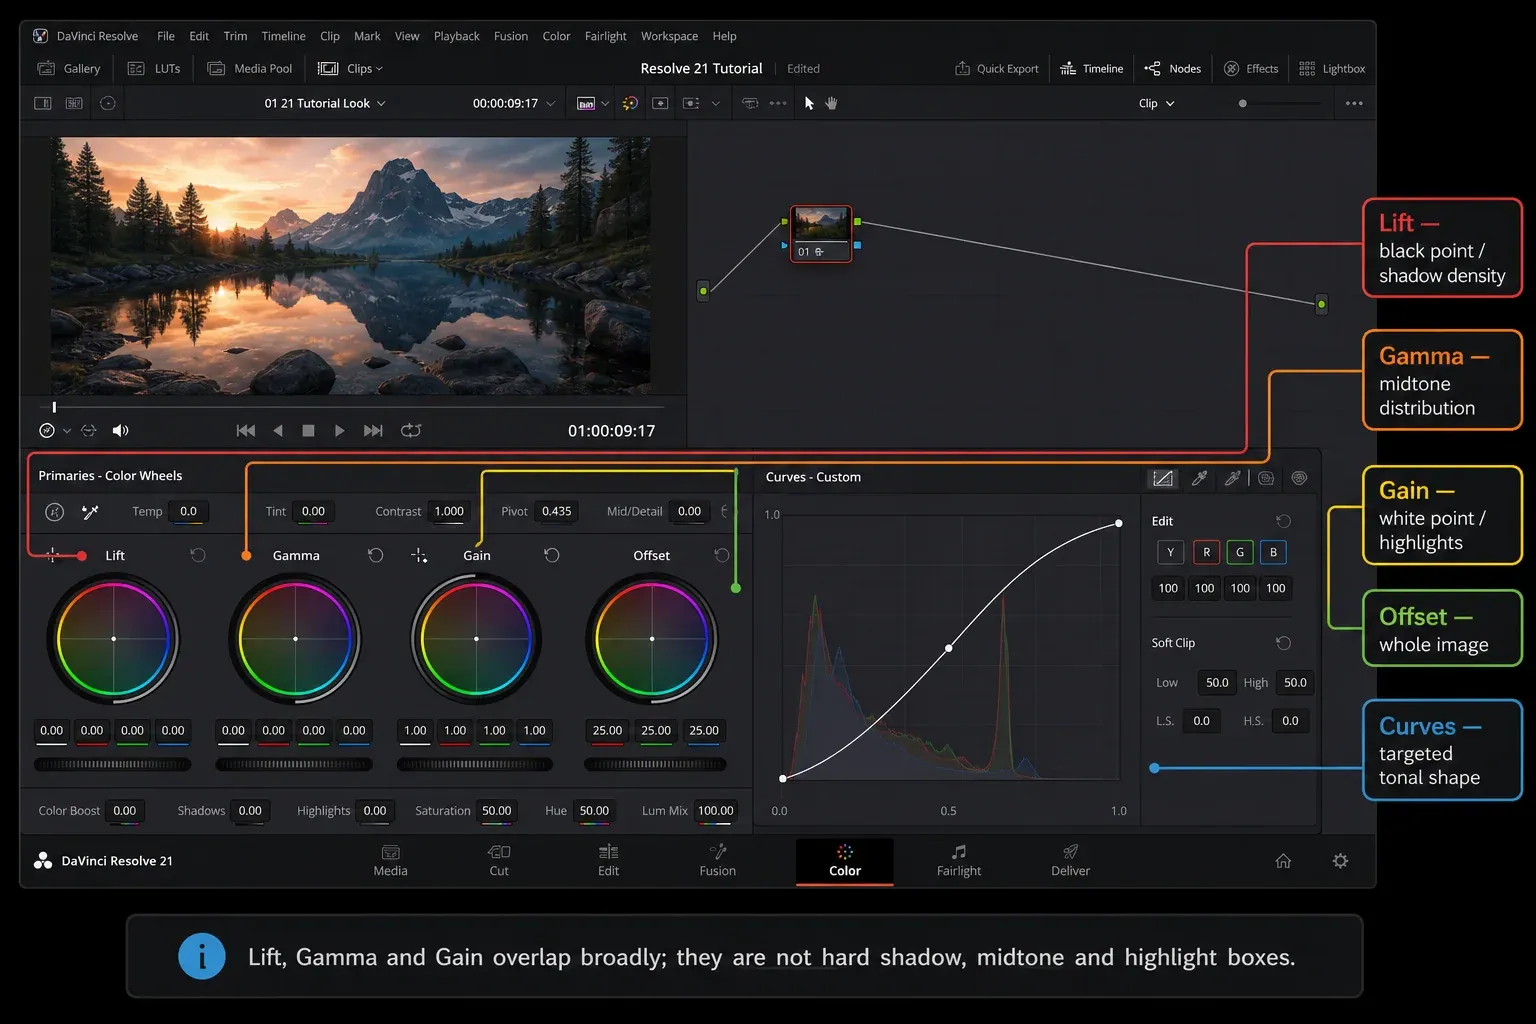Reset the curve Edit settings
This screenshot has width=1536, height=1024.
(1284, 521)
